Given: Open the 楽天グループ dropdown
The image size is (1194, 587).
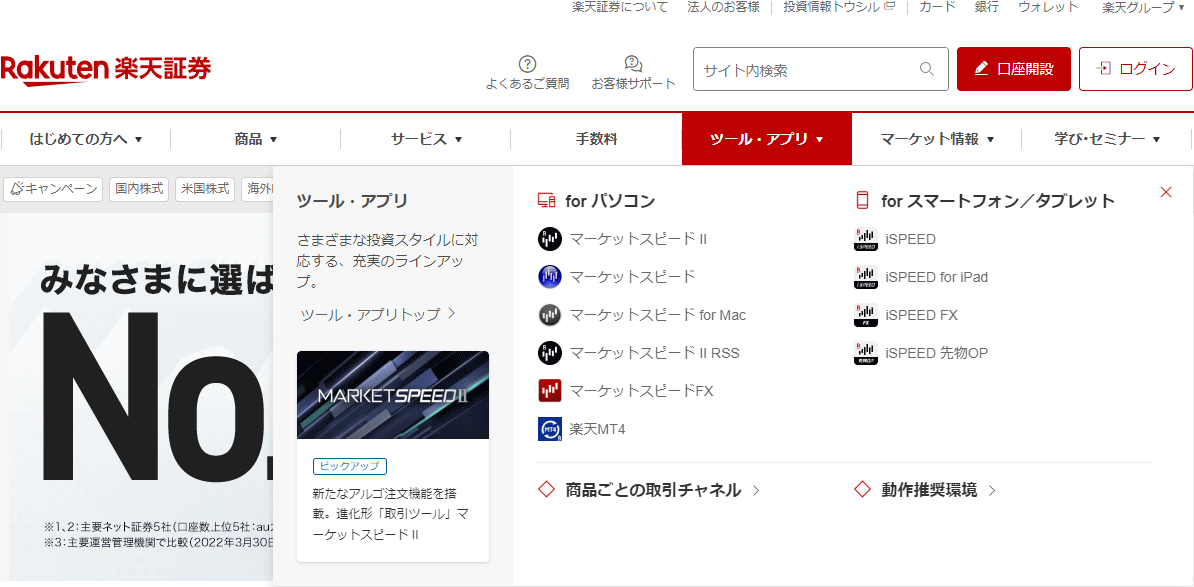Looking at the screenshot, I should (x=1143, y=8).
